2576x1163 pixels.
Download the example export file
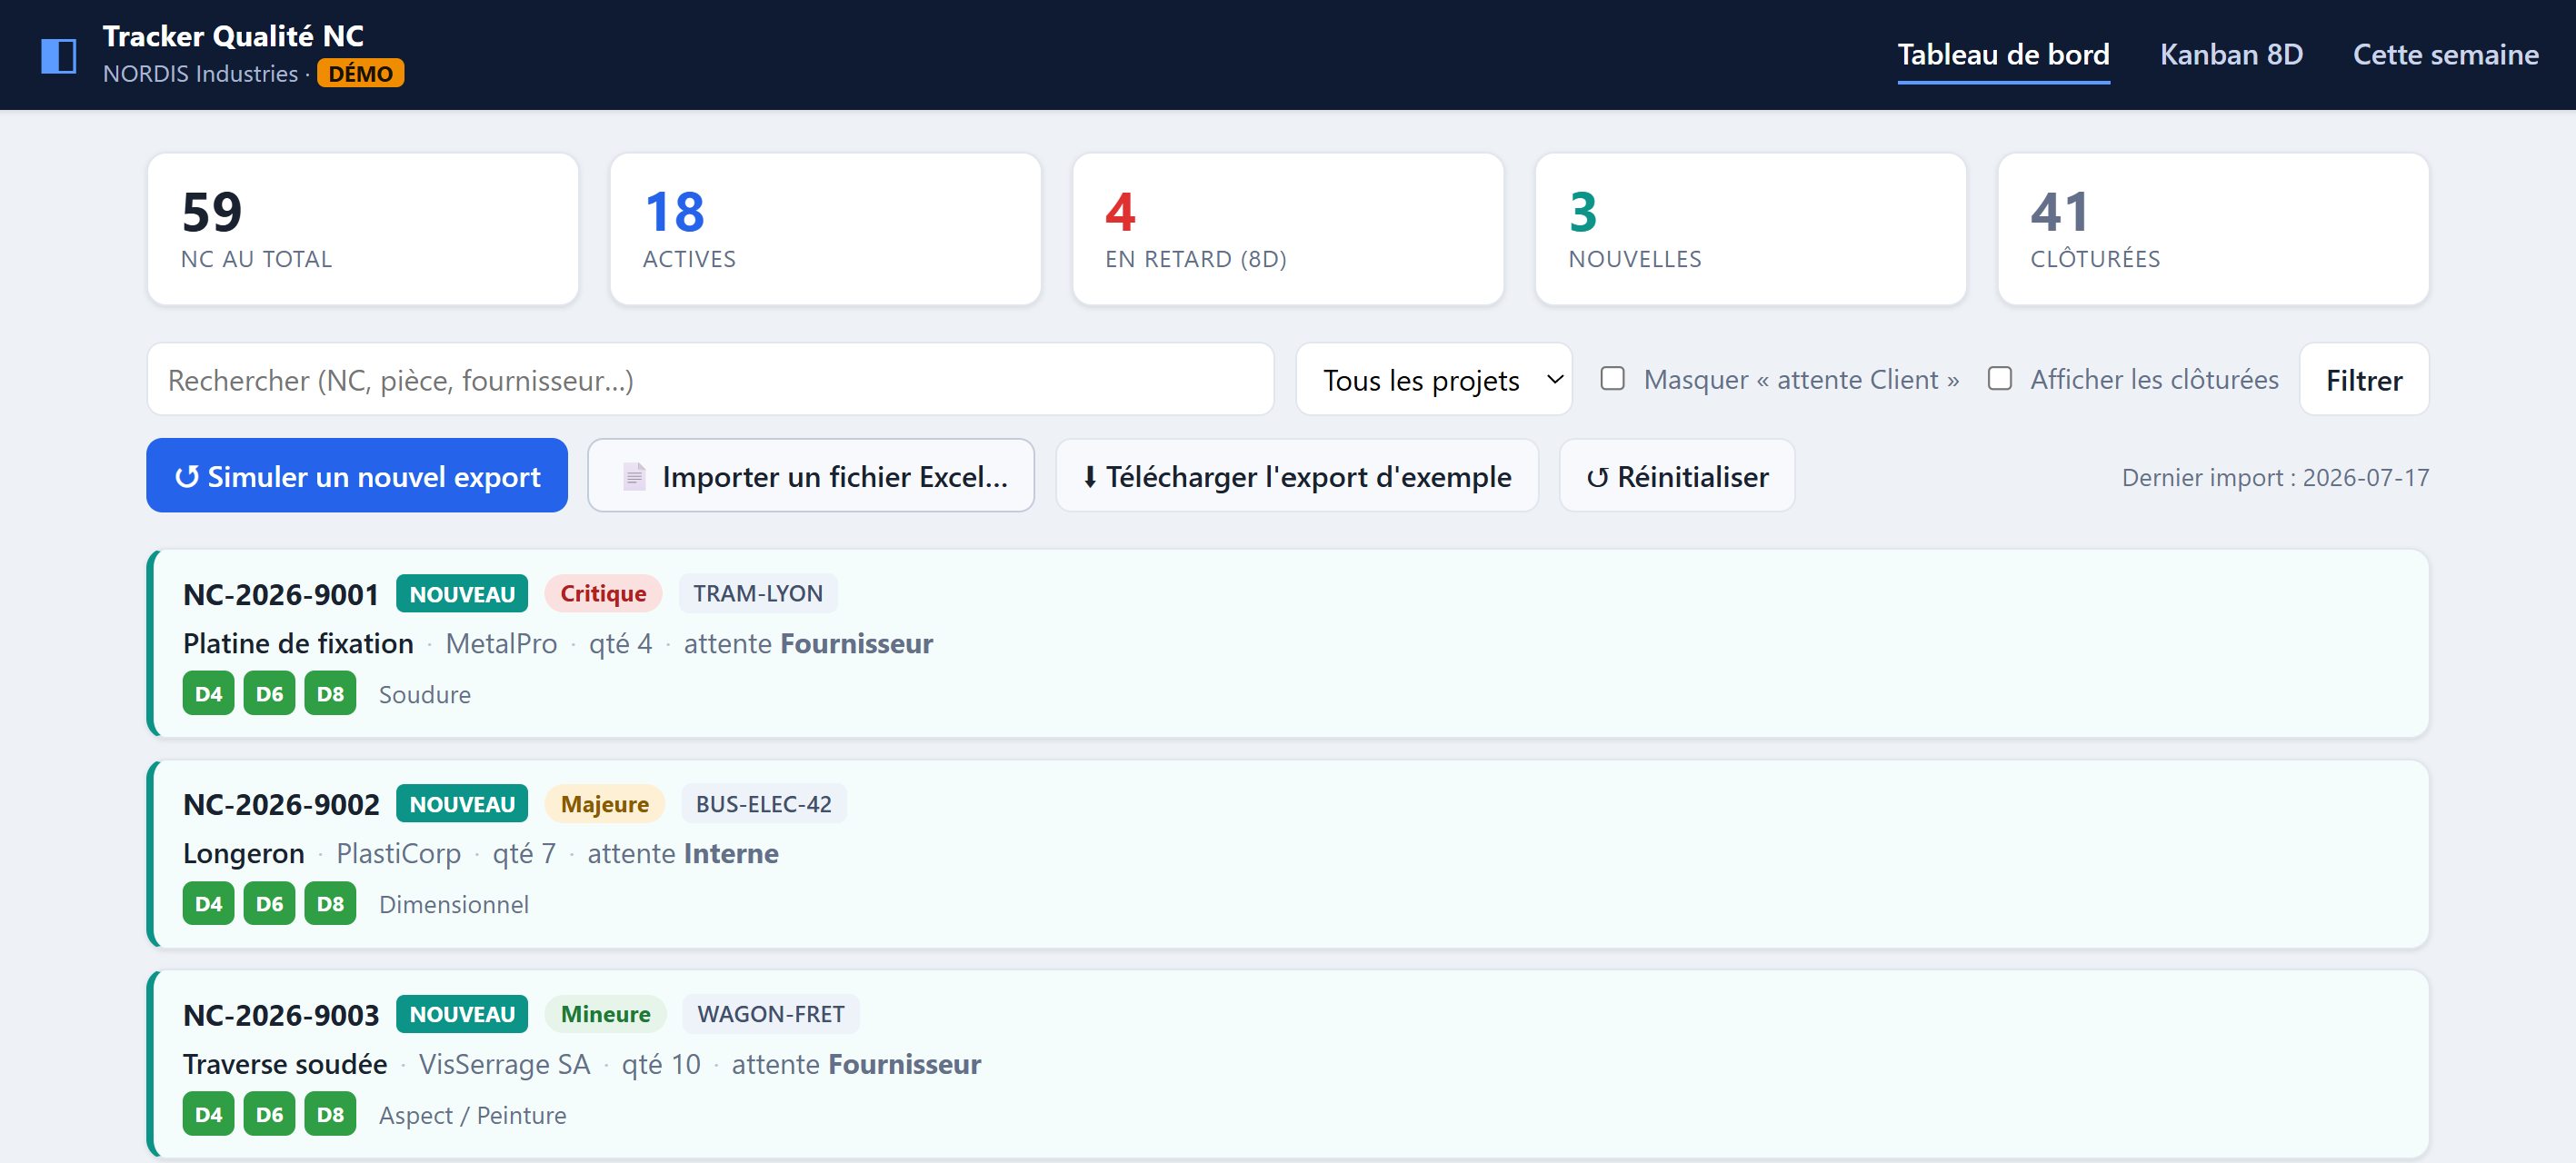[1296, 476]
